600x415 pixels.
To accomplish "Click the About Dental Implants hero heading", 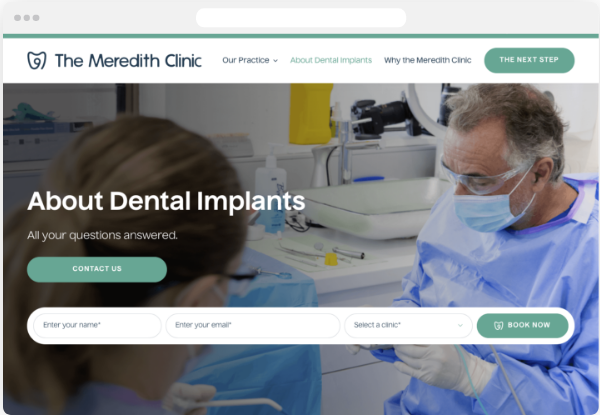I will pos(166,201).
